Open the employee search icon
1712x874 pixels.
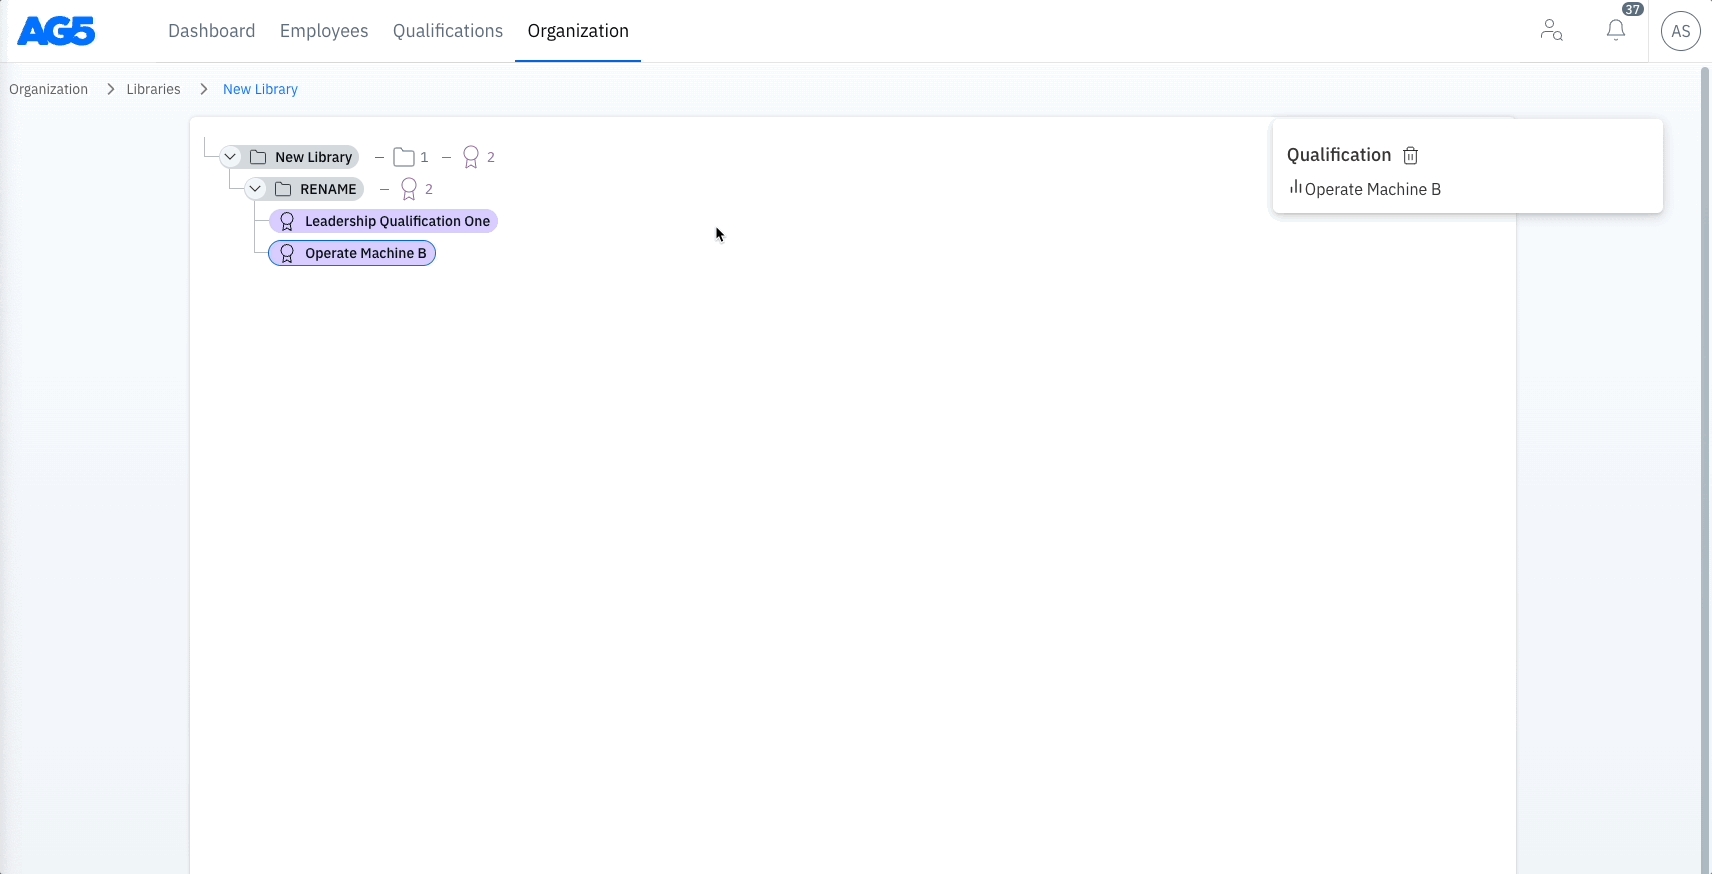[1551, 31]
